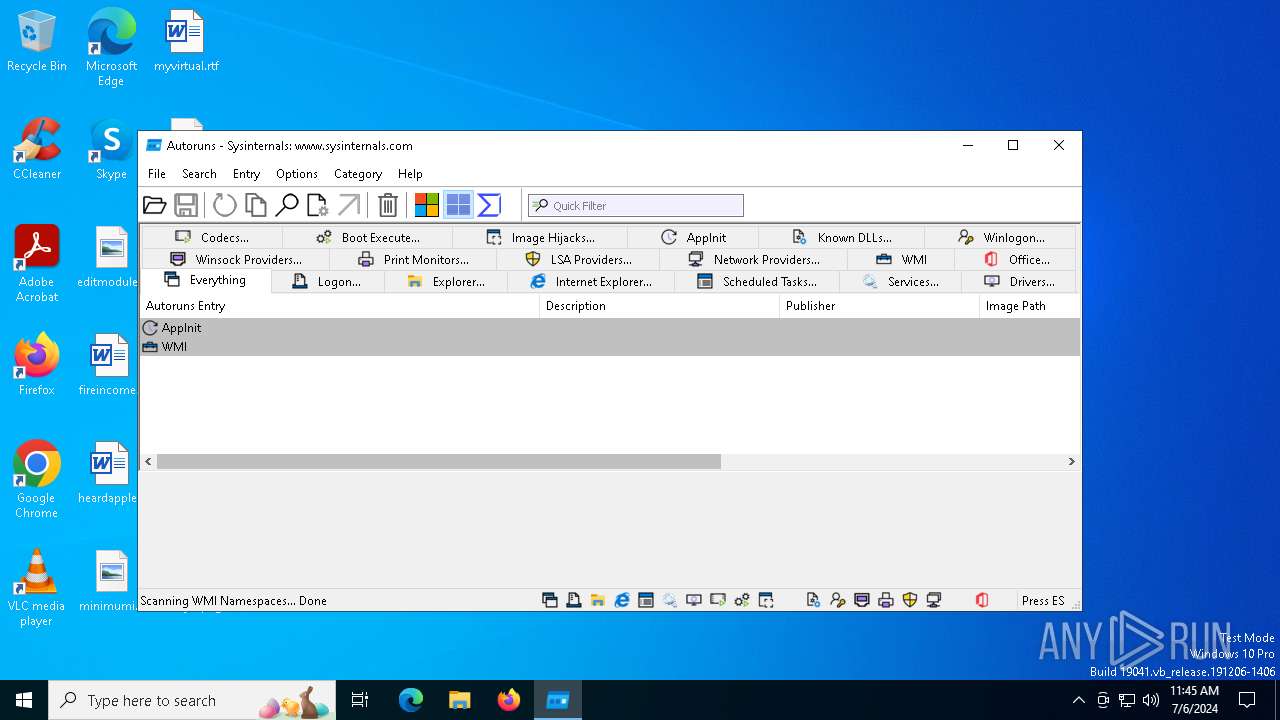Open the File menu
The height and width of the screenshot is (720, 1280).
157,174
